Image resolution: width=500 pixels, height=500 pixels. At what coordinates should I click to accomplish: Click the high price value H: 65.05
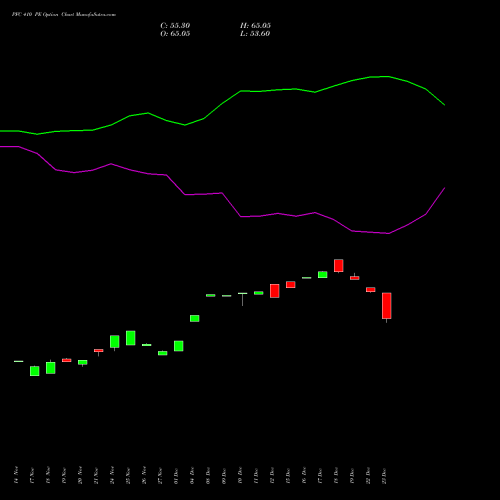click(255, 26)
